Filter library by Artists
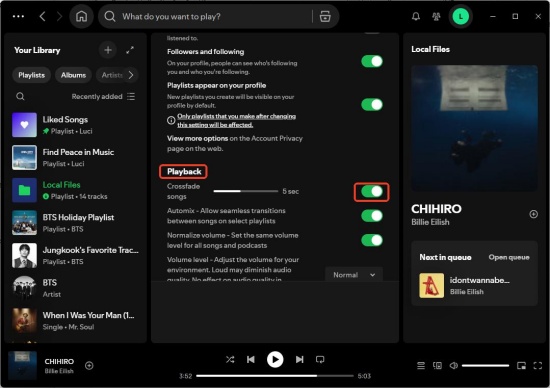 (112, 75)
